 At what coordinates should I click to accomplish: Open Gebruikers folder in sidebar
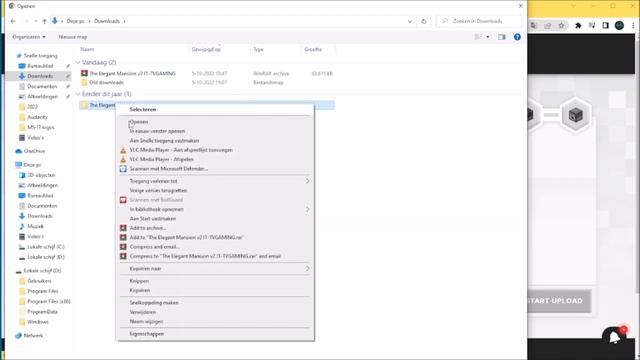point(39,281)
